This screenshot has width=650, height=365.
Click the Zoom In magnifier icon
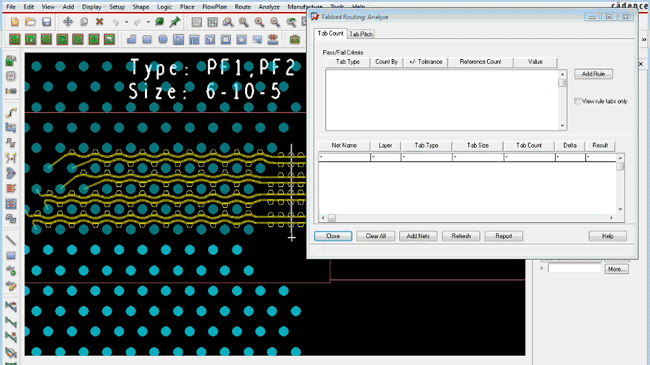tap(260, 22)
